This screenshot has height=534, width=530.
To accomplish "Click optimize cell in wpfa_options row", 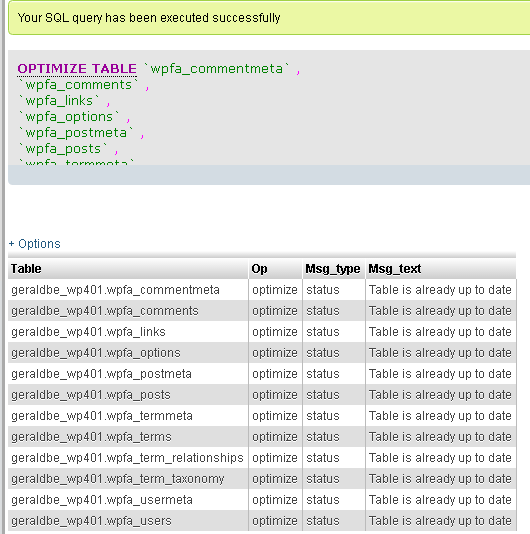I will tap(276, 353).
